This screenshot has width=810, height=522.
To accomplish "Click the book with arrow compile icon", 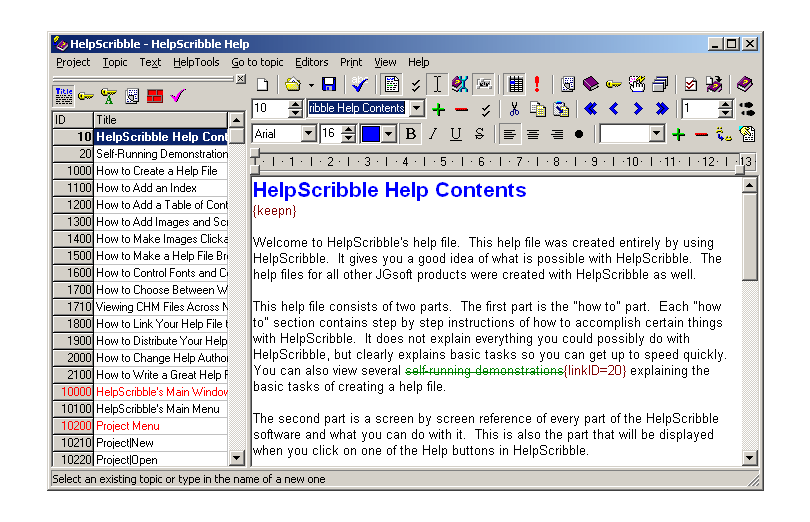I will (714, 84).
